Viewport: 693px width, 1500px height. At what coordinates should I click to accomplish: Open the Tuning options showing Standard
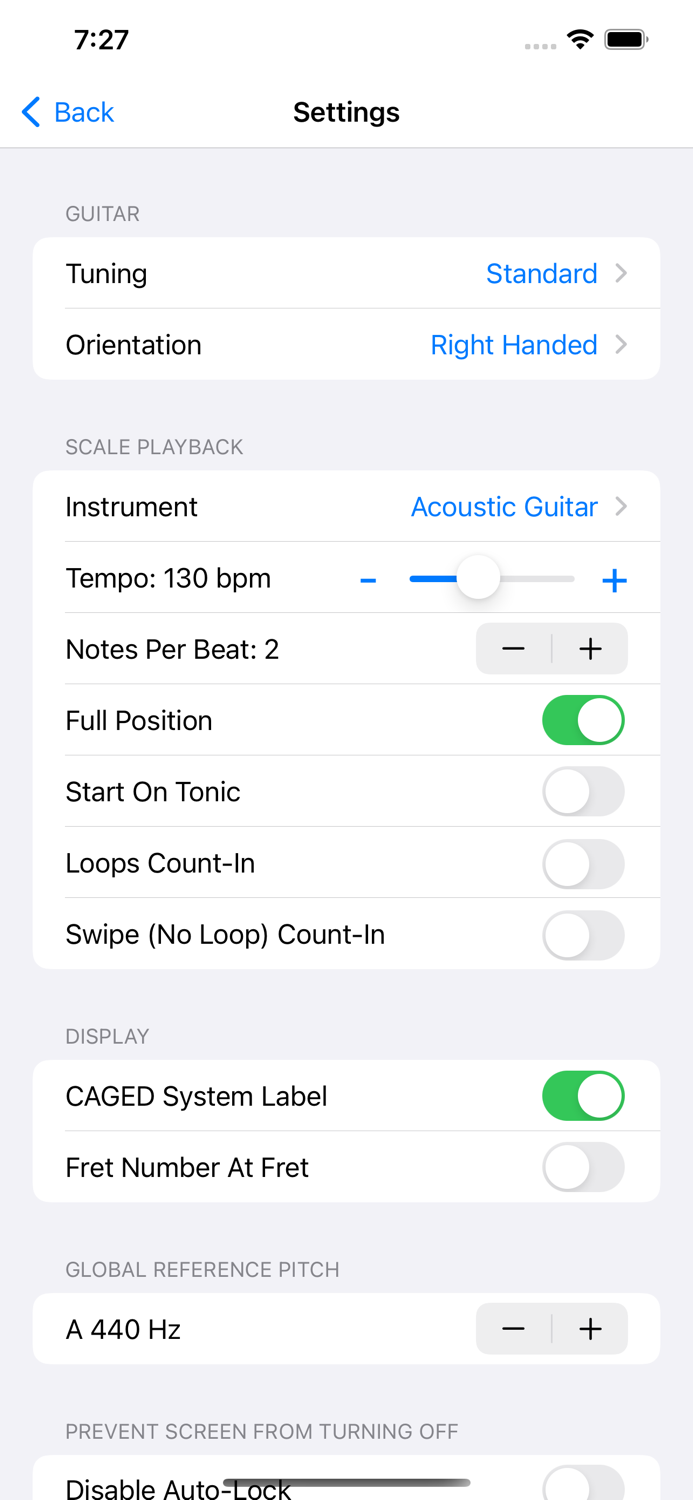[x=346, y=273]
